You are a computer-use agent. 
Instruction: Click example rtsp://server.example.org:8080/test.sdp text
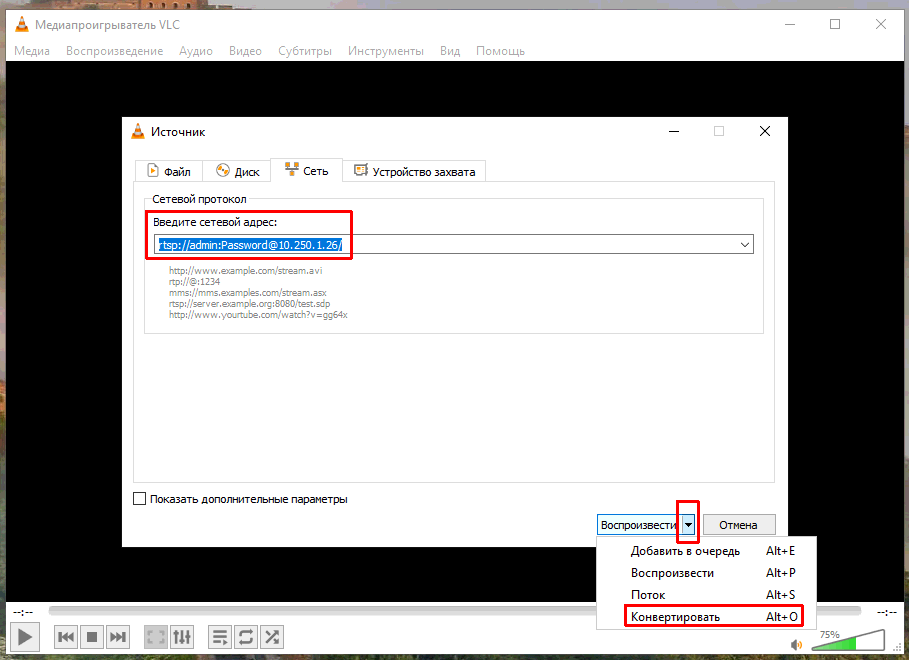[x=249, y=304]
